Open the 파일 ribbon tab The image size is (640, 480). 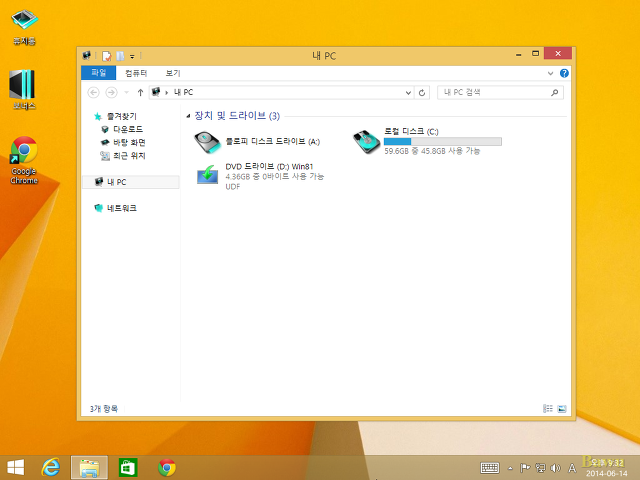(98, 73)
